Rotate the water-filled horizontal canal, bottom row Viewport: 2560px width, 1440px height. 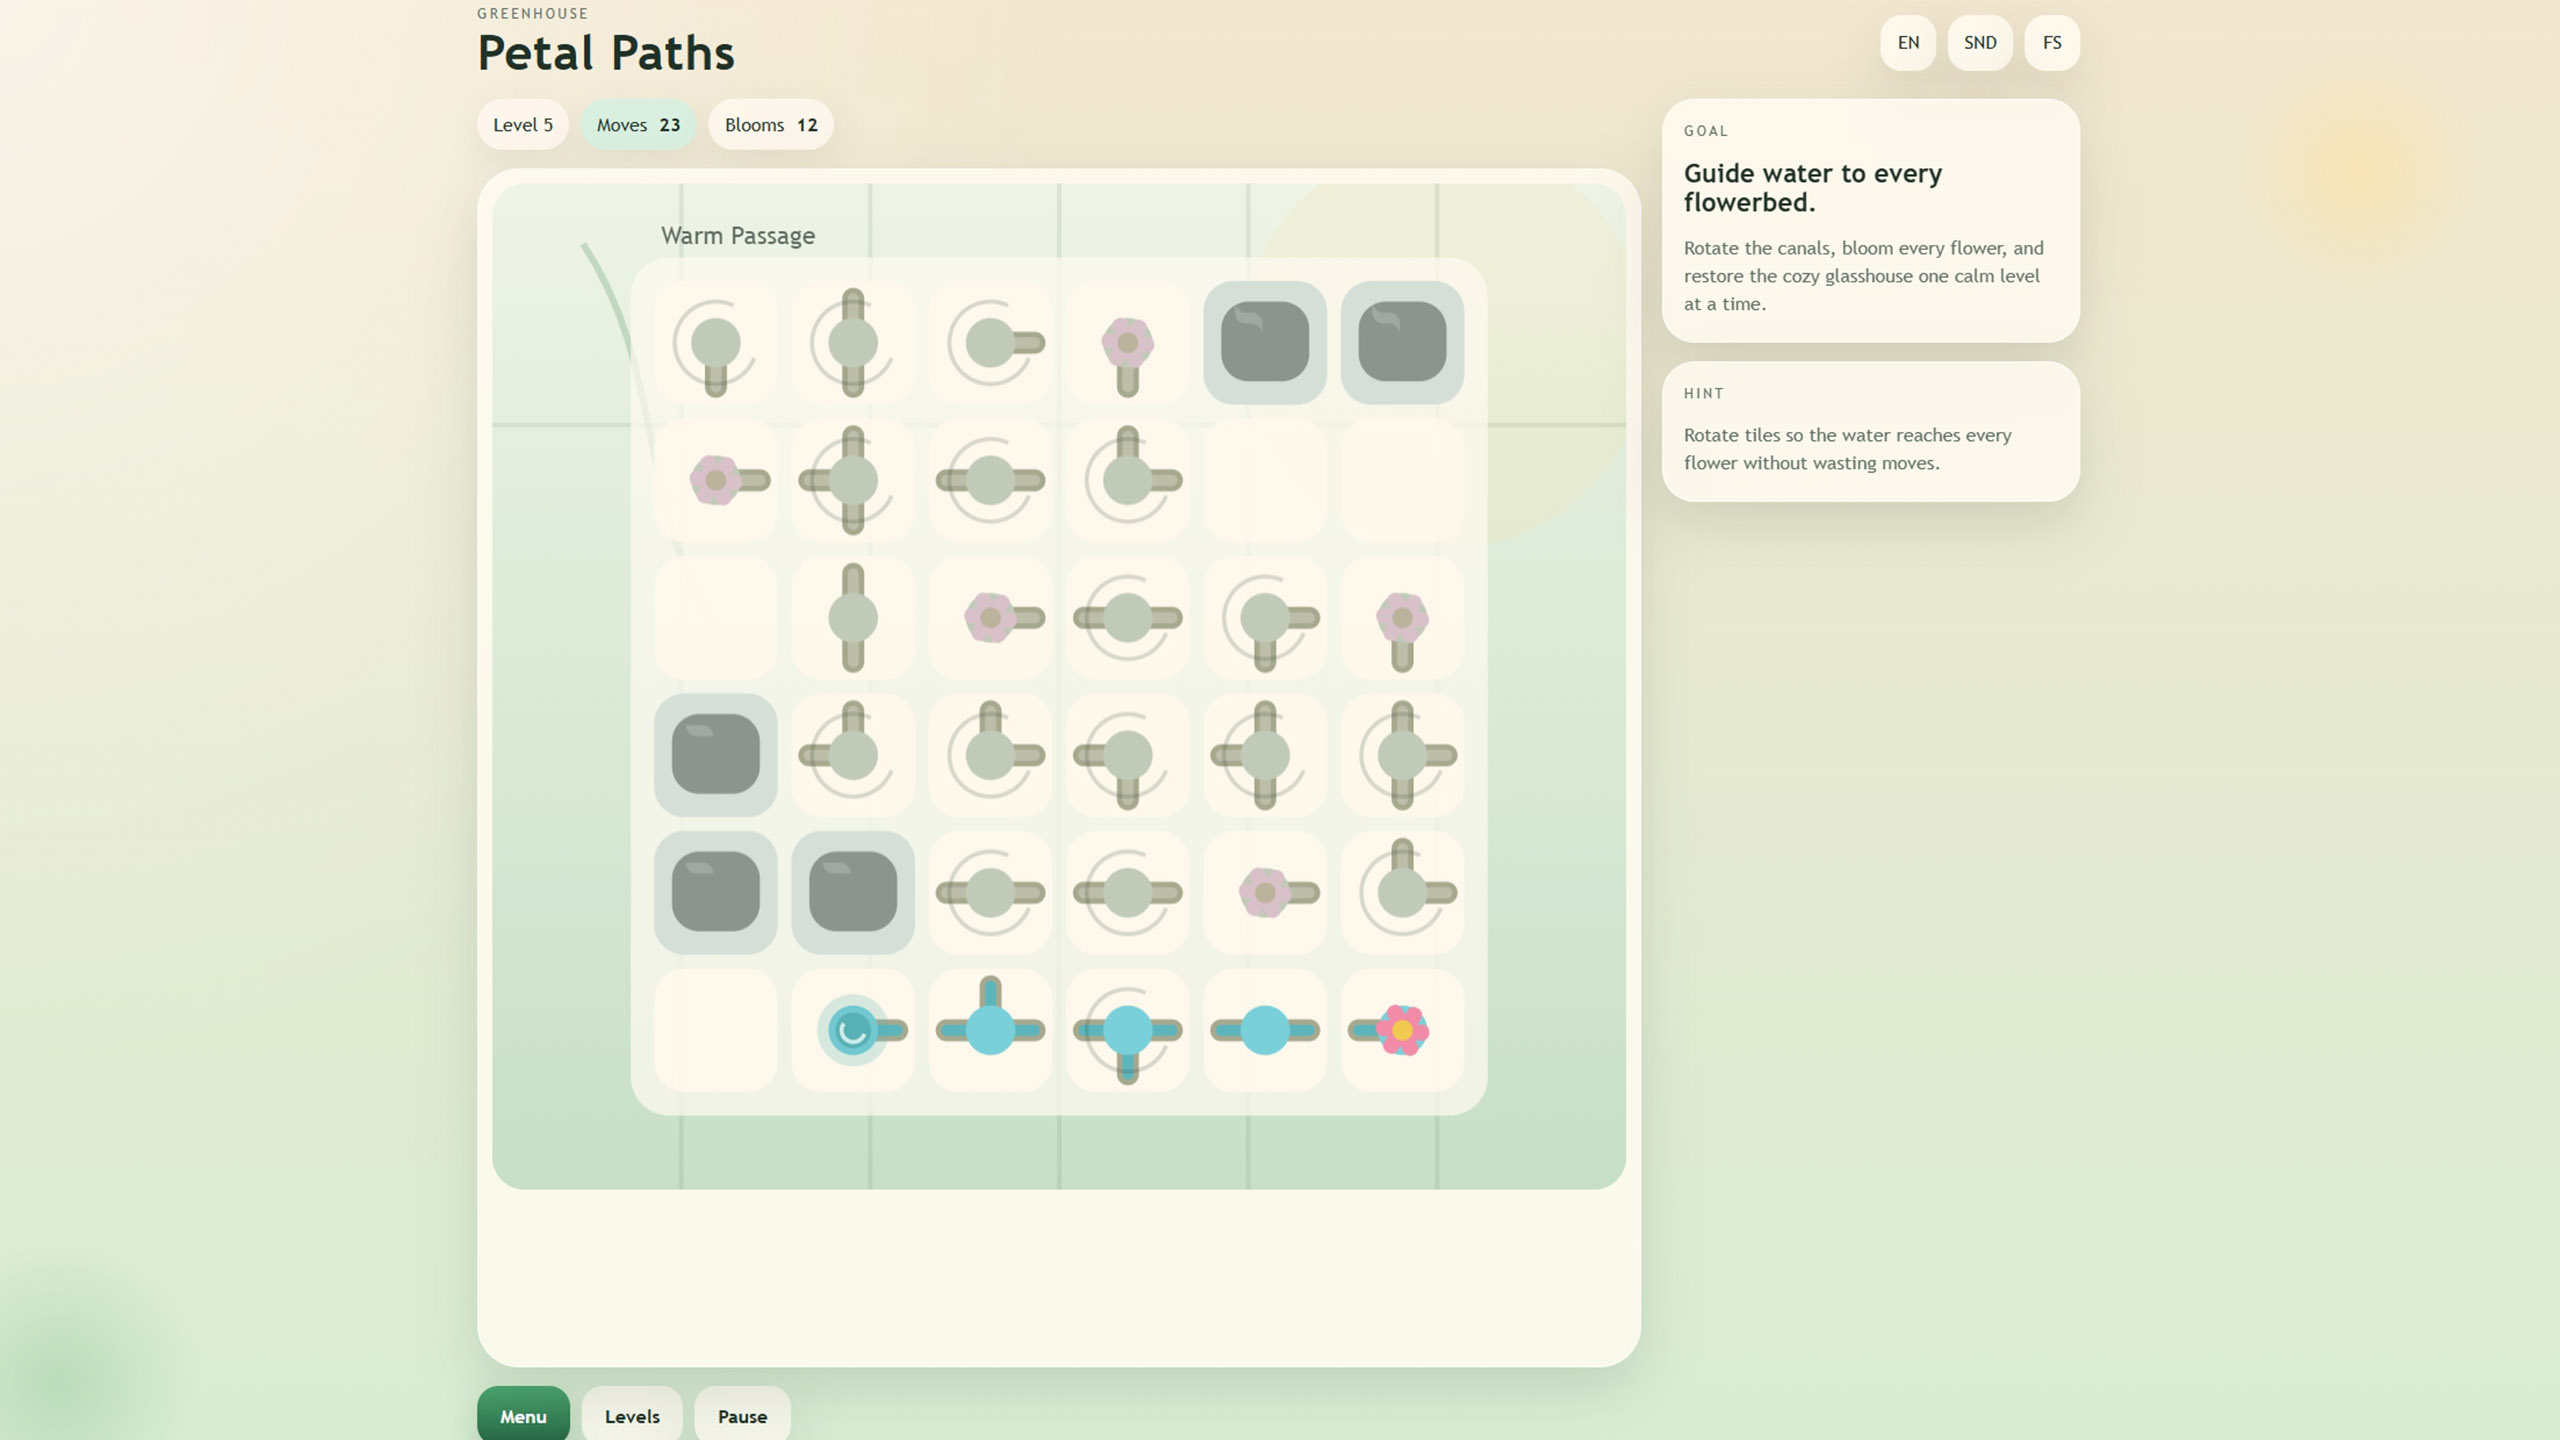click(x=1265, y=1030)
